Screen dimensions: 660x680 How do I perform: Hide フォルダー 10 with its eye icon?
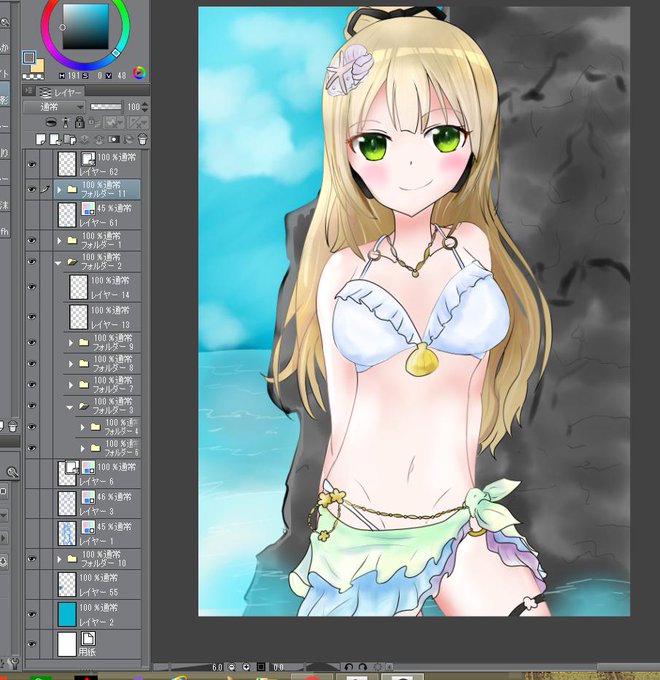(x=32, y=559)
